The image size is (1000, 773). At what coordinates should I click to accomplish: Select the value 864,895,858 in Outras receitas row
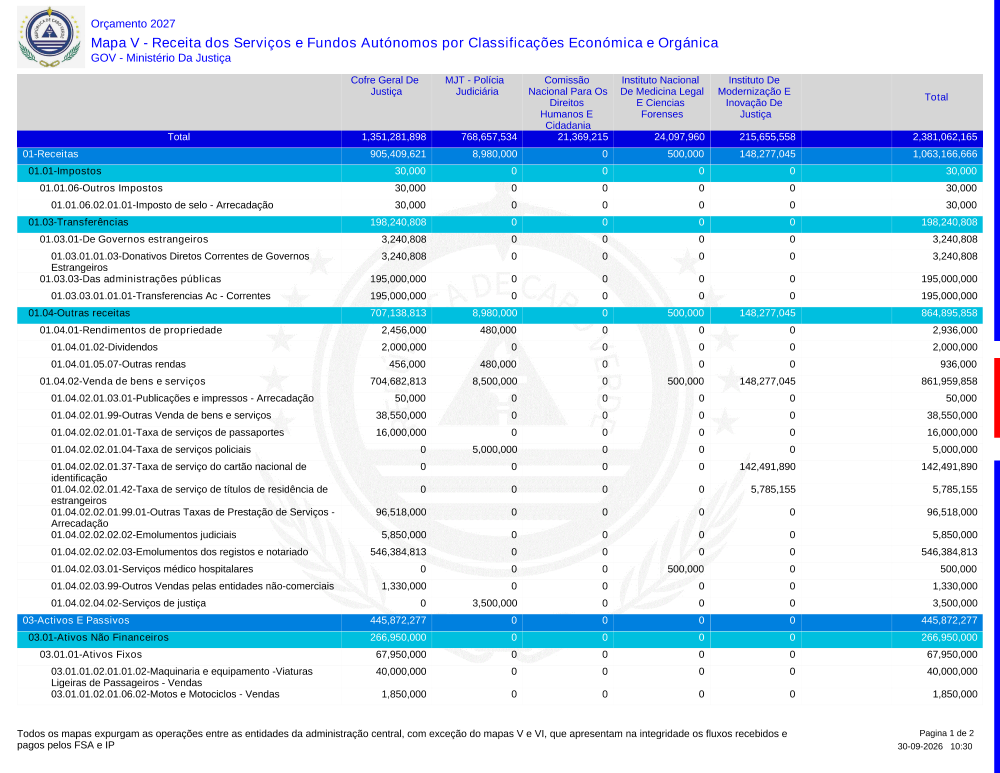tap(949, 313)
